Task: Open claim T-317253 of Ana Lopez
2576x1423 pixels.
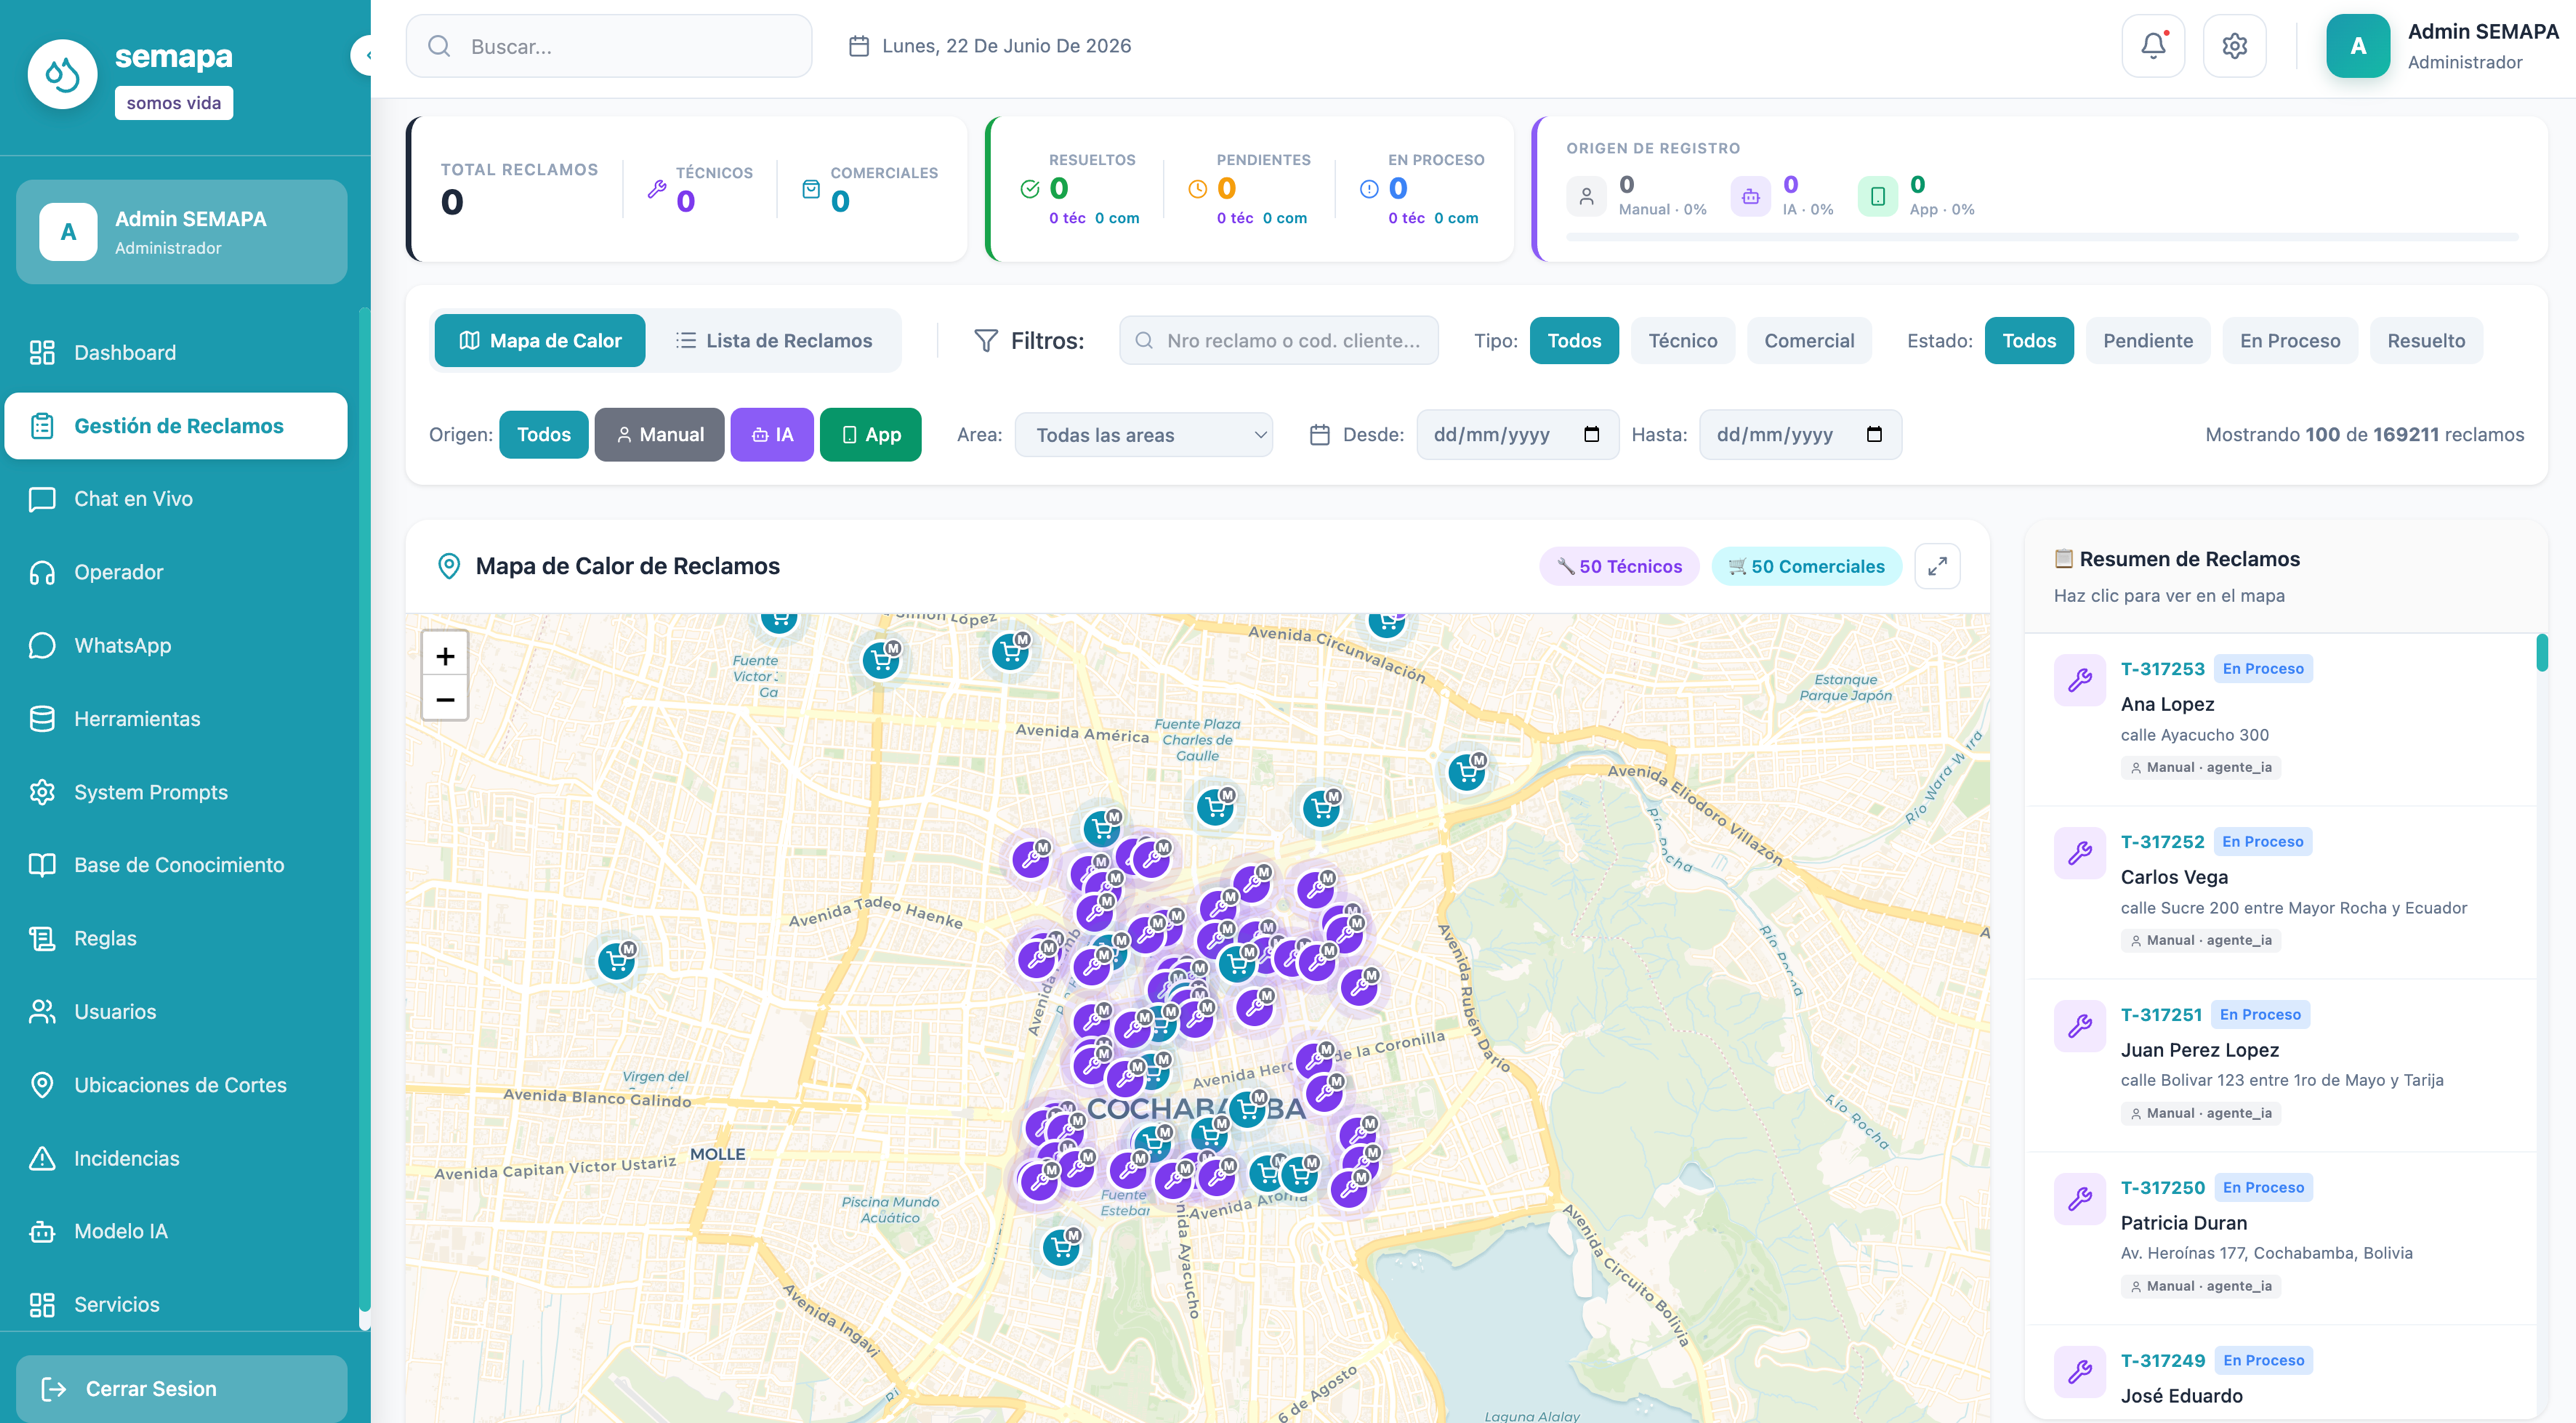Action: coord(2281,720)
